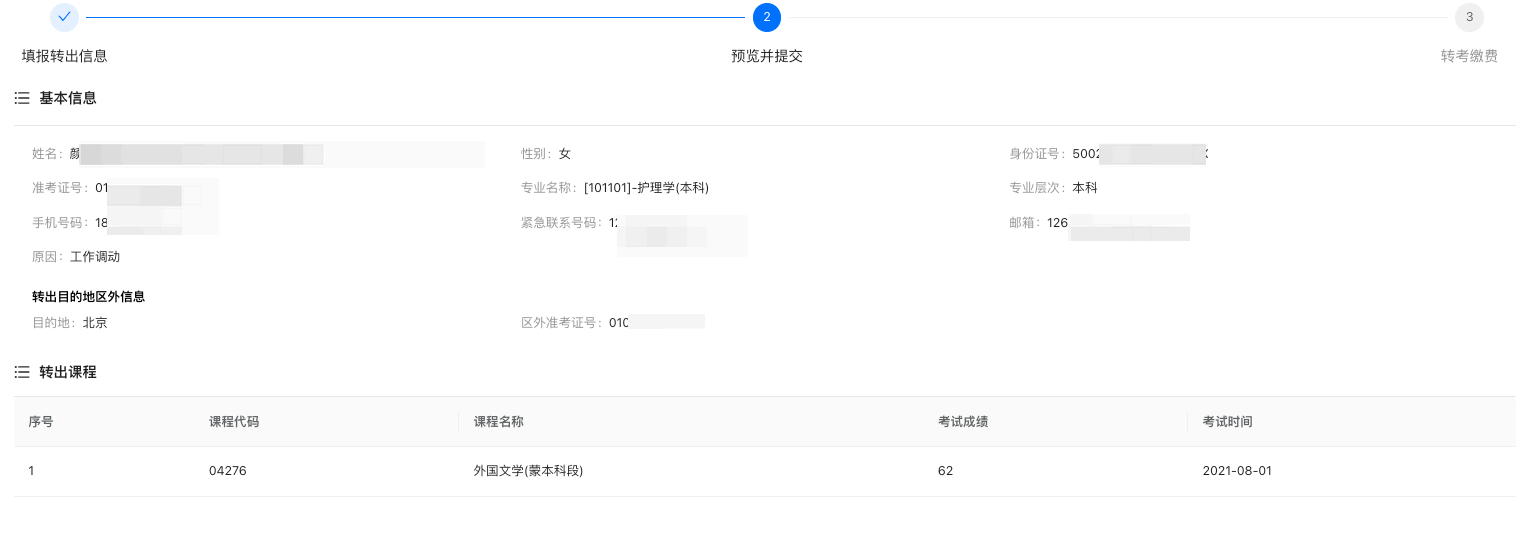The image size is (1533, 534).
Task: Click the 课程代码 column header
Action: coord(234,422)
